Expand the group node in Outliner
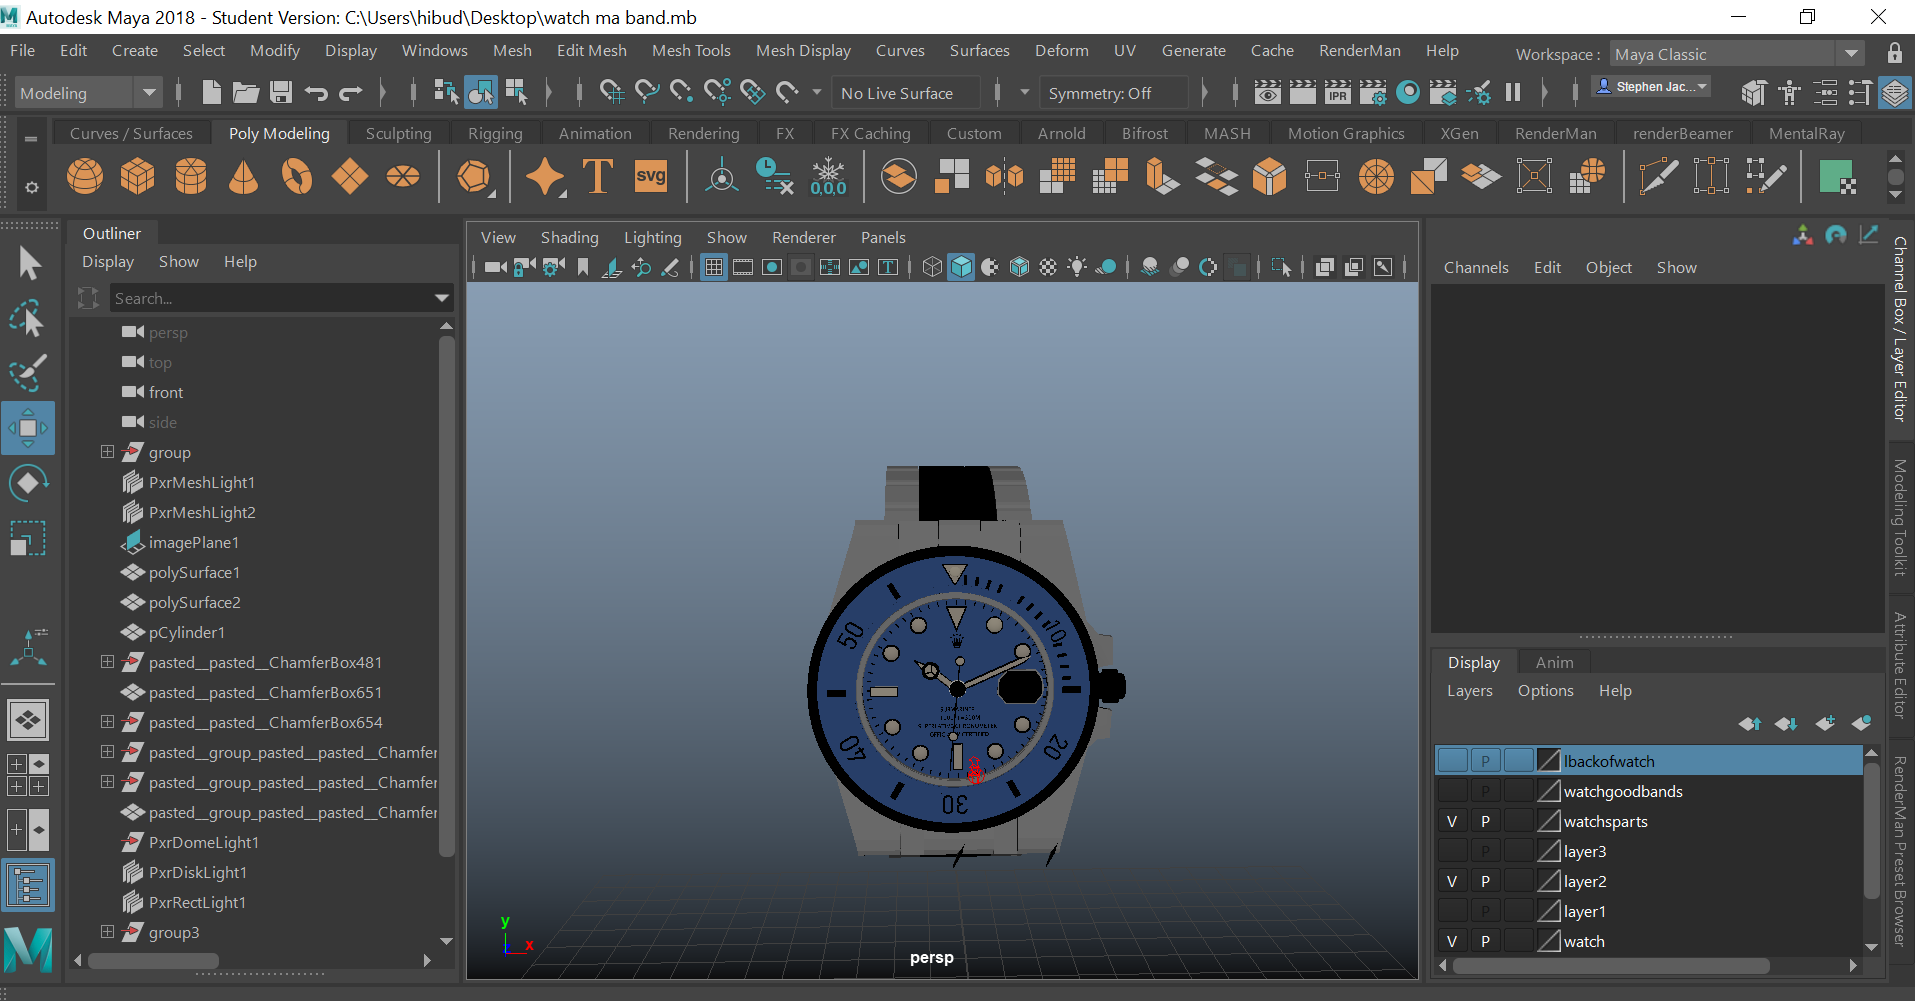 coord(107,452)
